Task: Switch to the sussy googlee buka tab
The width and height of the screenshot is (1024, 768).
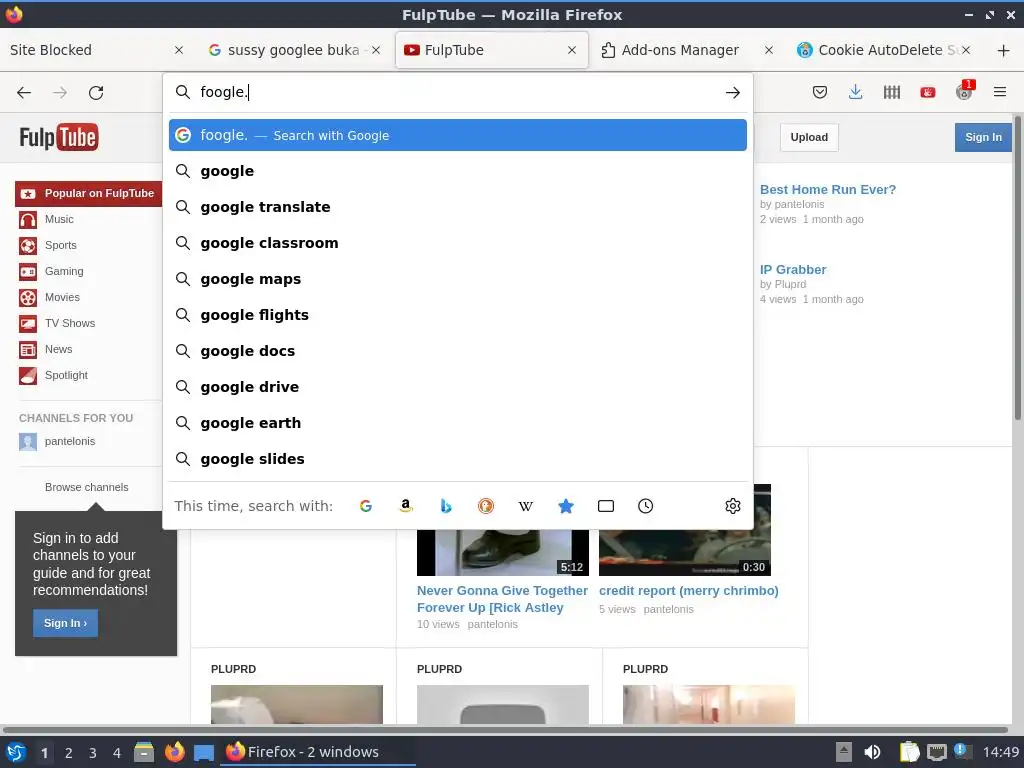Action: (x=294, y=50)
